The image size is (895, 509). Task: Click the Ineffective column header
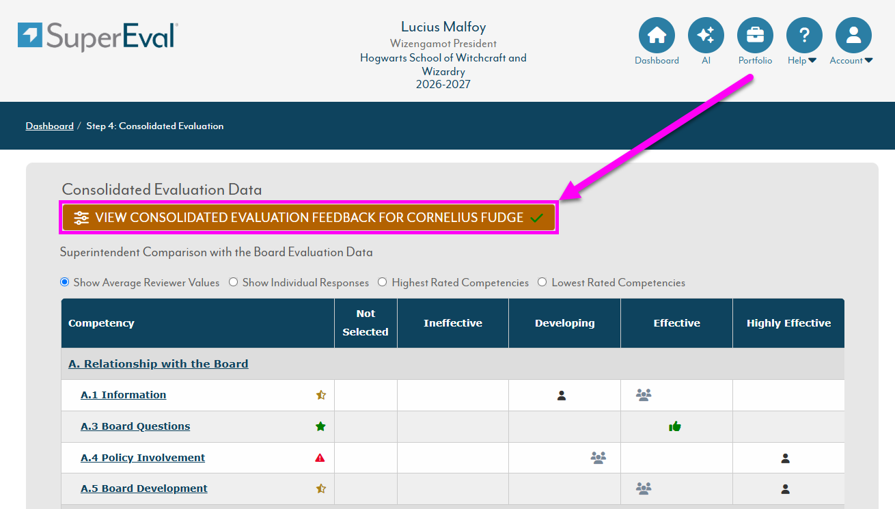coord(453,323)
